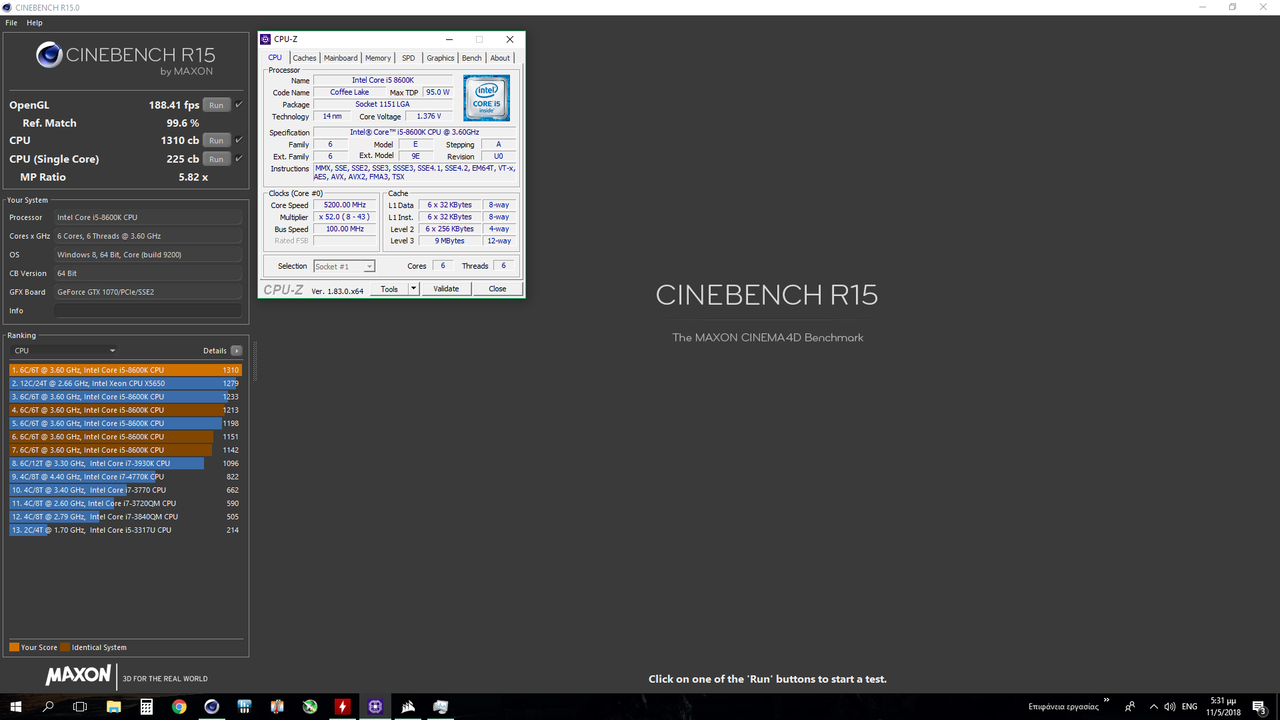Open the Windows Start menu
1280x720 pixels.
pos(16,706)
